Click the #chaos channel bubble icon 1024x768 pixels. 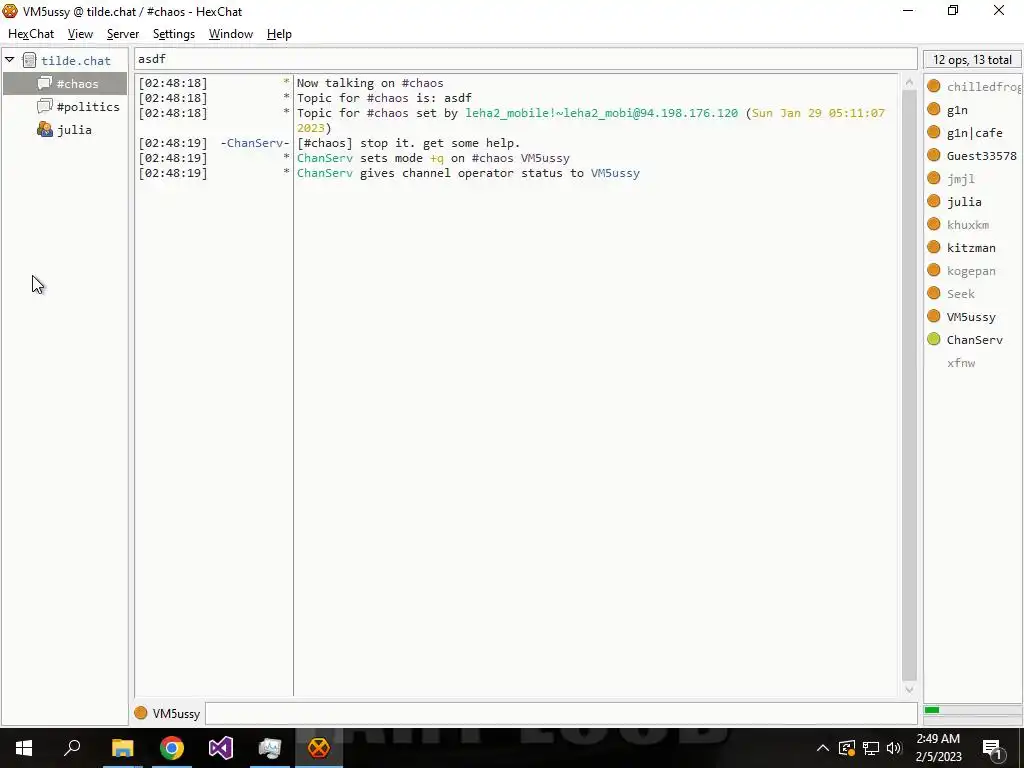coord(44,83)
